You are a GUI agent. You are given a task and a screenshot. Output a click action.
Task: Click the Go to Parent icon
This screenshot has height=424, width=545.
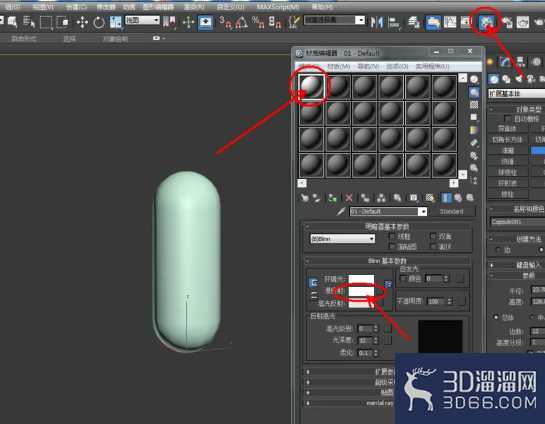pyautogui.click(x=458, y=198)
